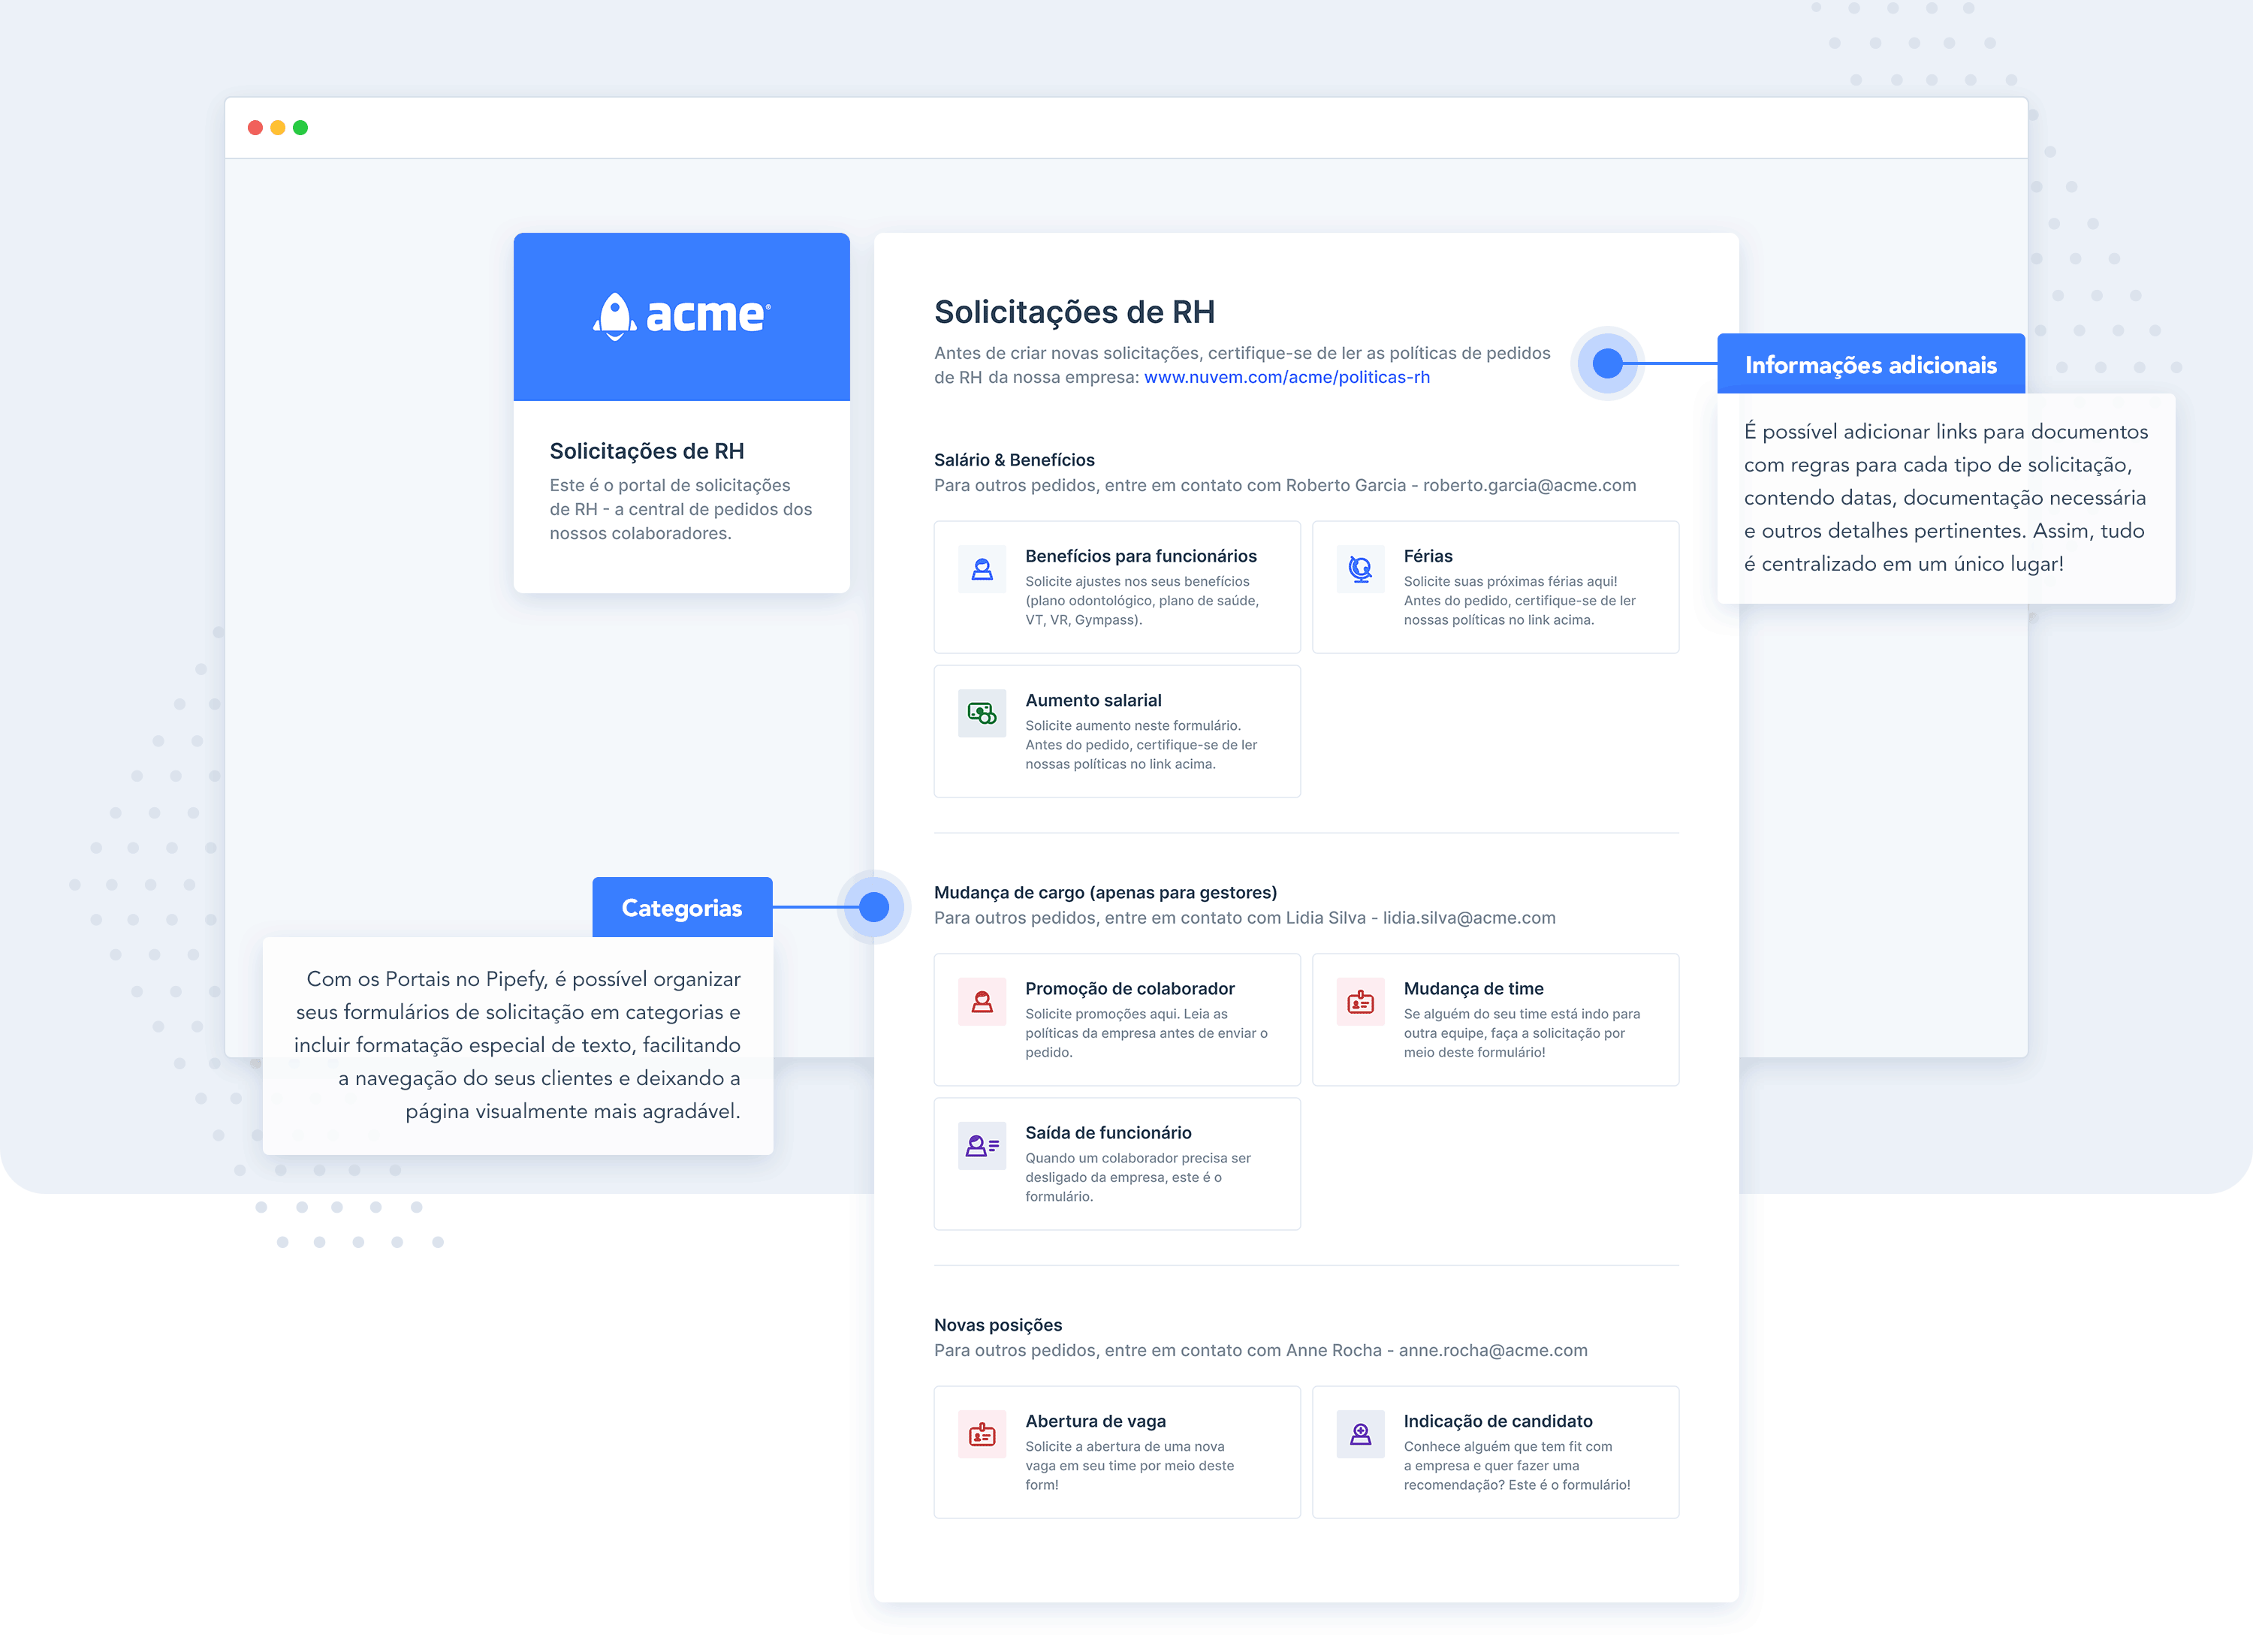The height and width of the screenshot is (1652, 2253).
Task: Open the Mudança de time form title
Action: 1472,988
